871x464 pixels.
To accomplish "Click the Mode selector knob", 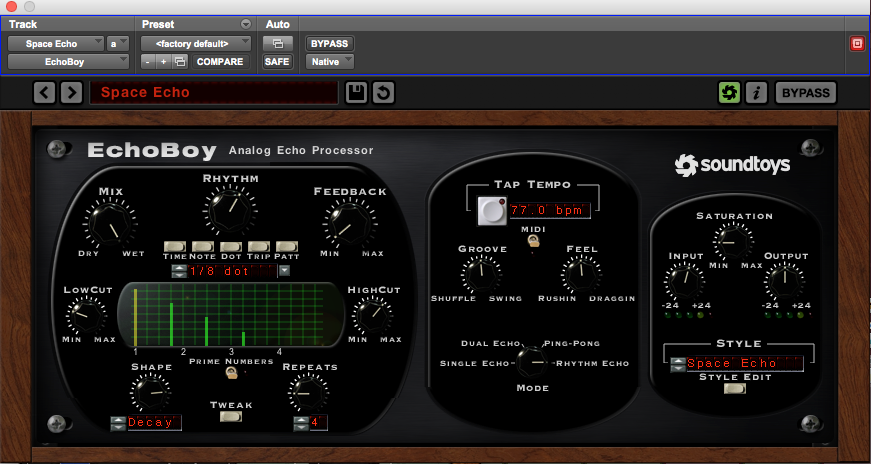I will (x=532, y=362).
